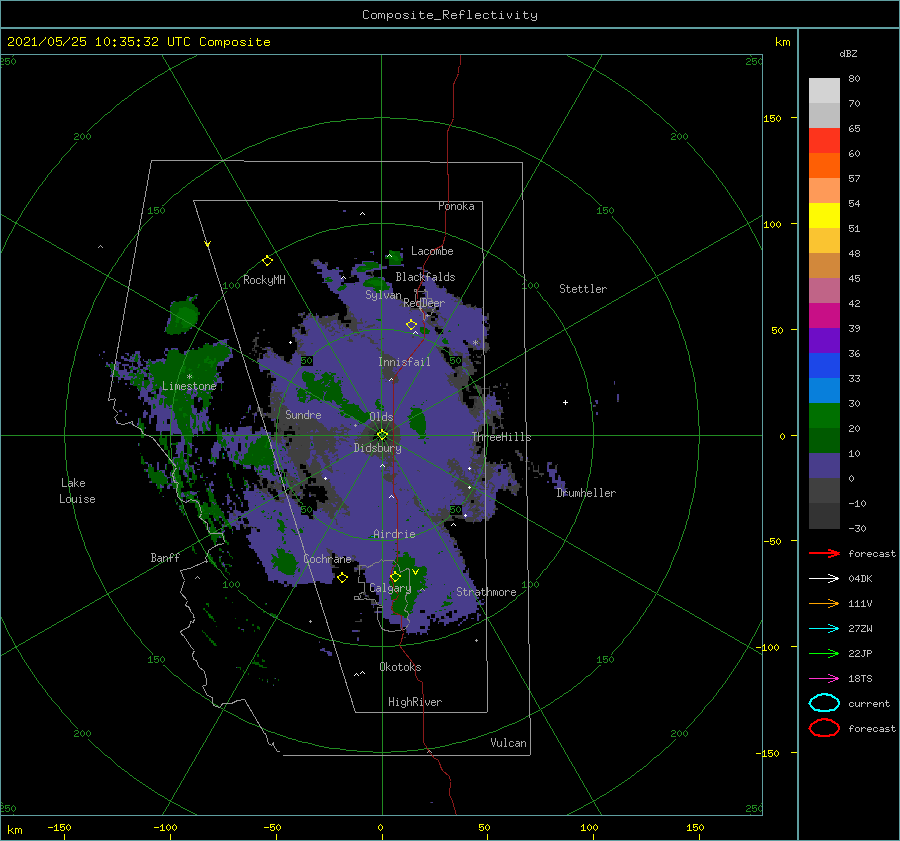Click the green echo patch east of Olds
The width and height of the screenshot is (900, 841).
[x=417, y=421]
